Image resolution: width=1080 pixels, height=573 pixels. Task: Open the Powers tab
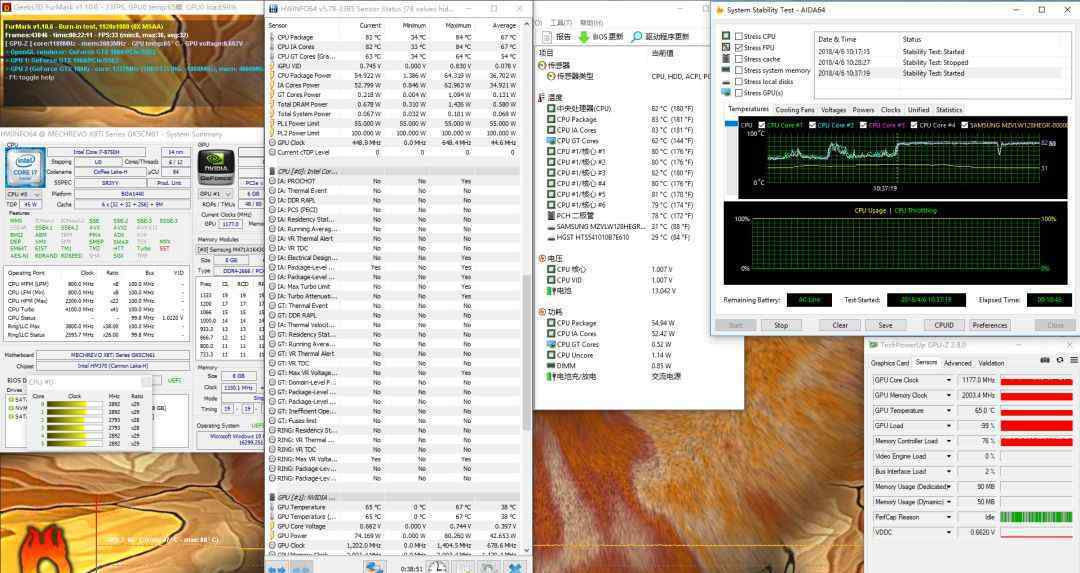[x=863, y=110]
